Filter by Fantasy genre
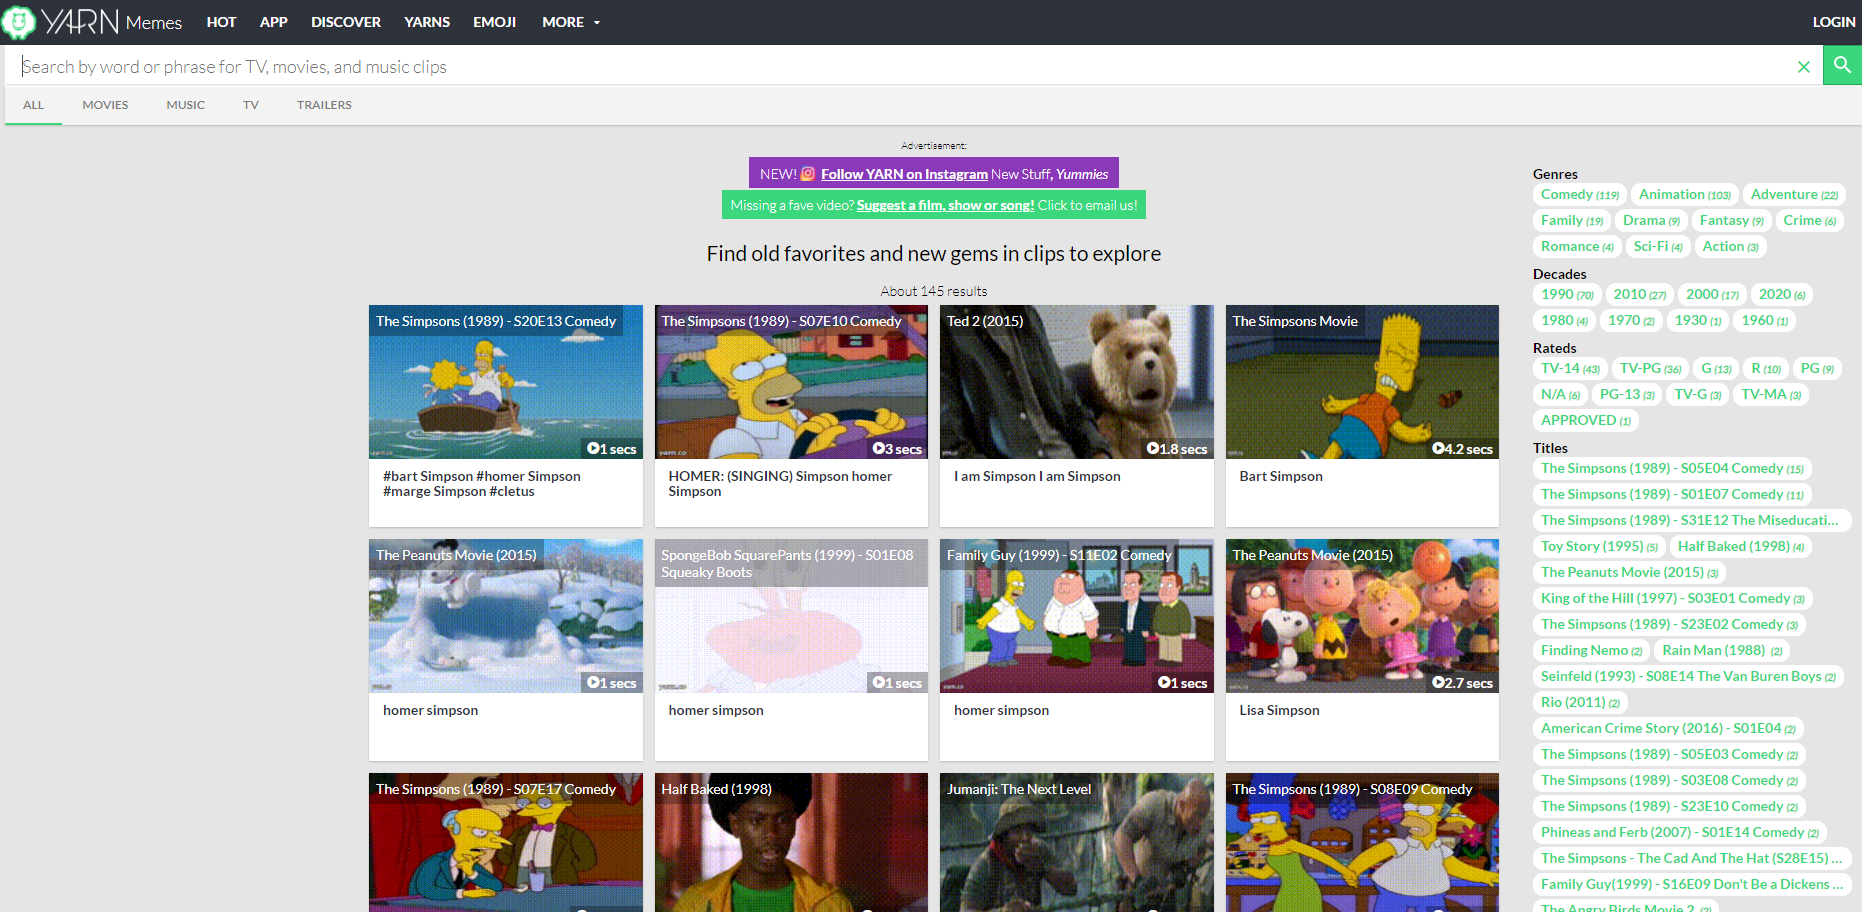 click(x=1731, y=220)
